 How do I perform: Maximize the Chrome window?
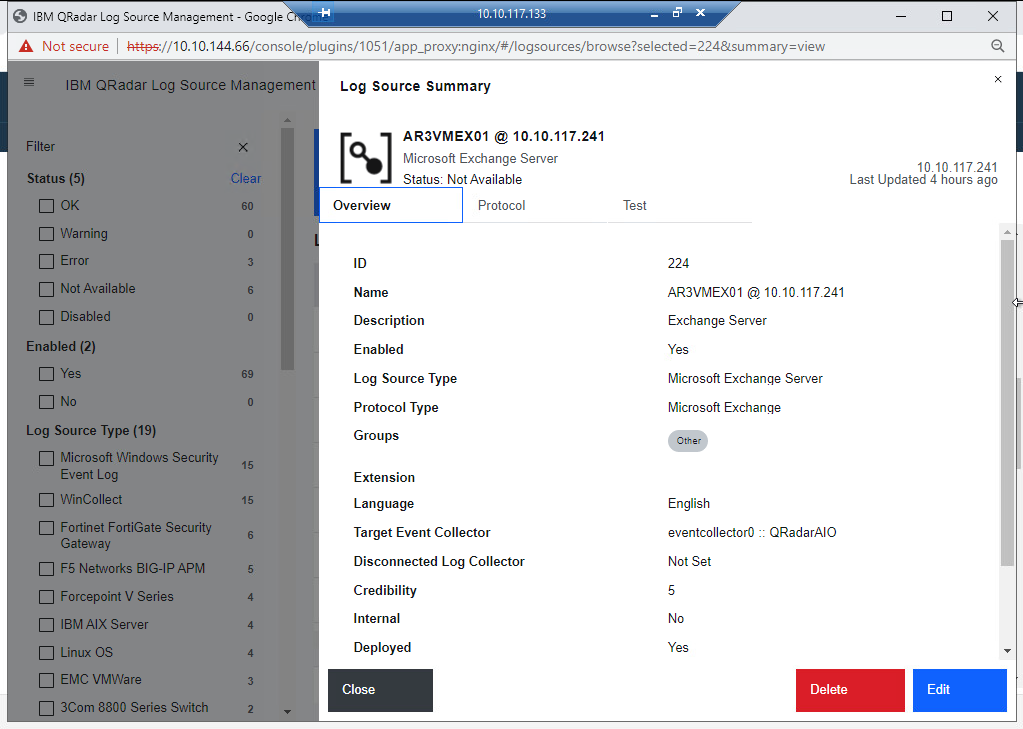coord(947,16)
